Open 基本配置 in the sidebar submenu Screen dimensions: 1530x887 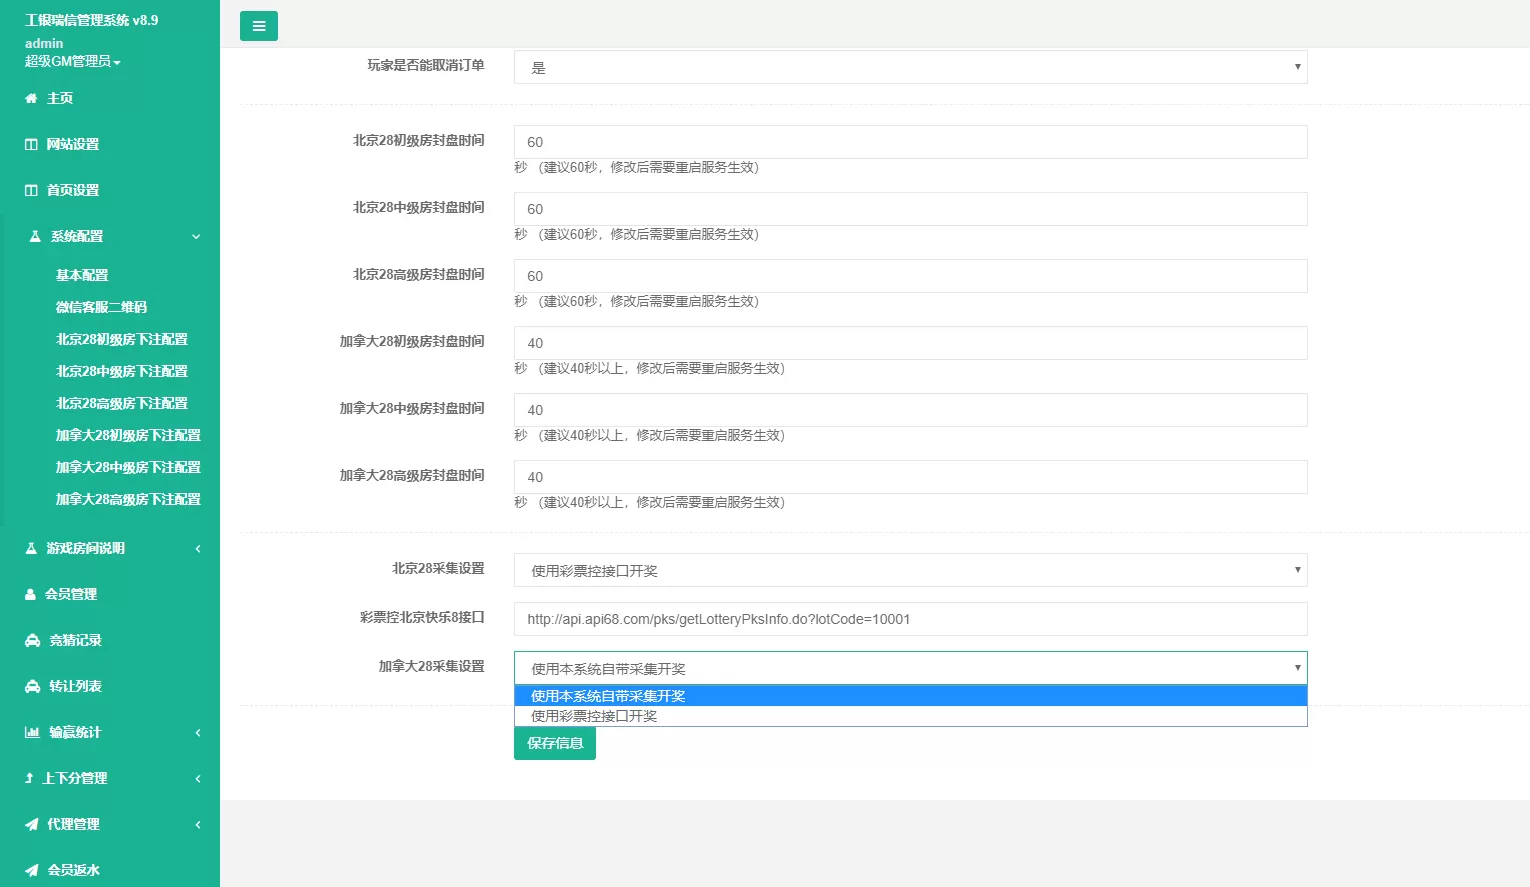coord(82,275)
